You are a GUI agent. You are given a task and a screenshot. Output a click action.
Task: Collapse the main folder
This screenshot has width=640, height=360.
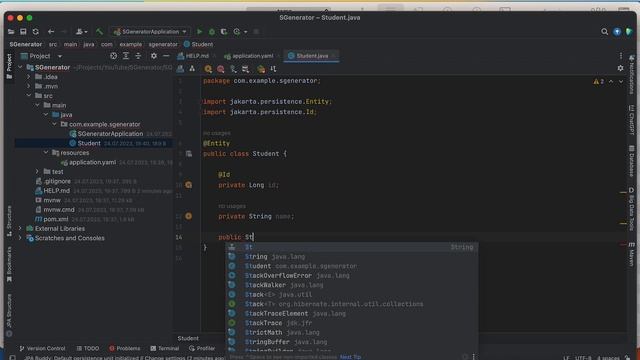click(37, 105)
